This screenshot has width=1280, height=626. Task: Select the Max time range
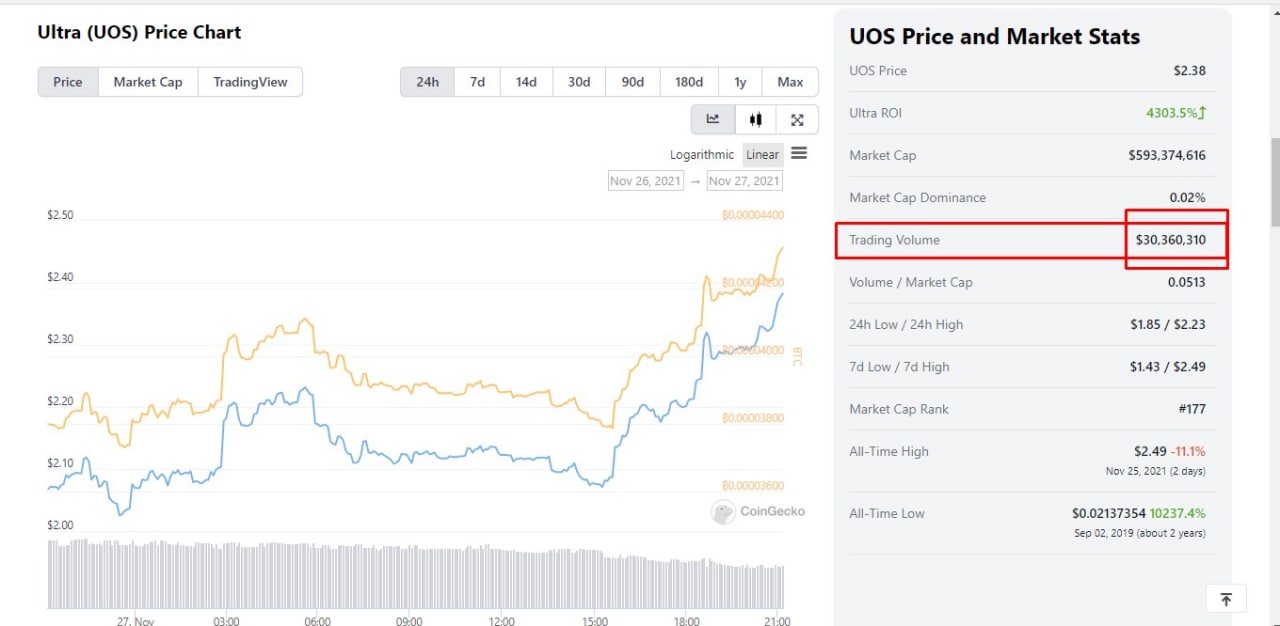[790, 82]
